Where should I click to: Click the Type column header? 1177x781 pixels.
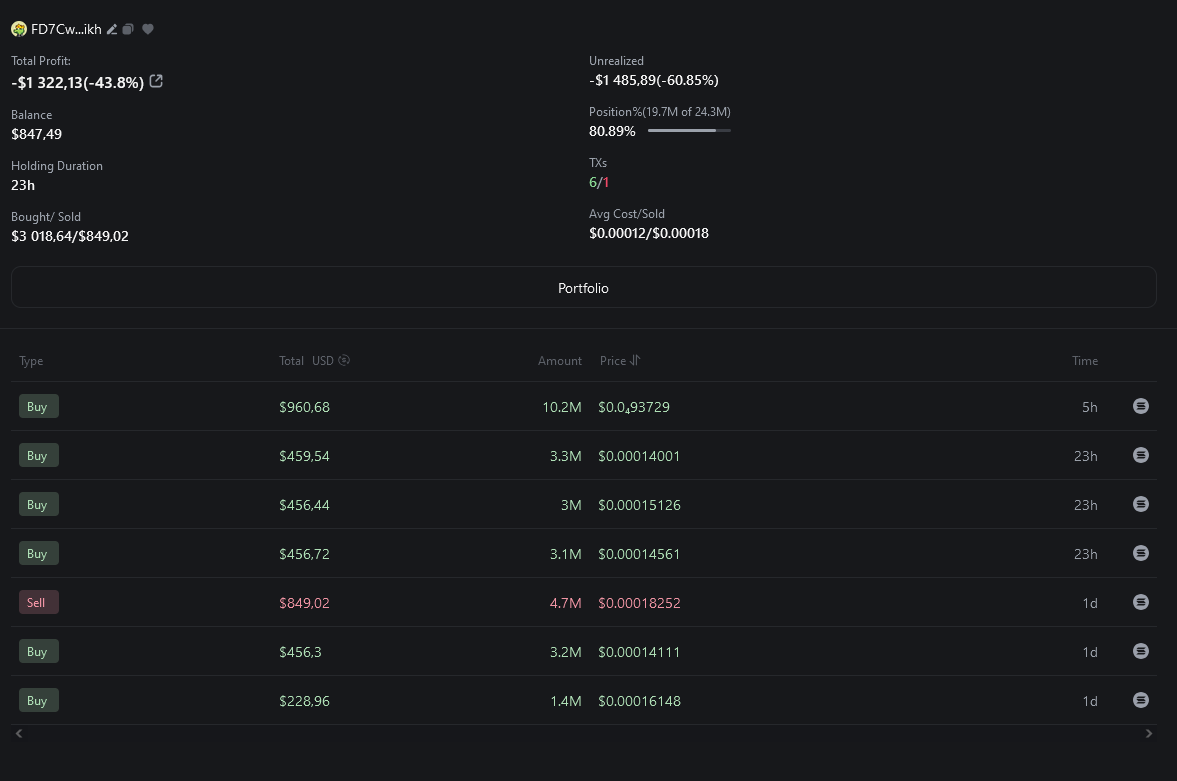[x=31, y=361]
